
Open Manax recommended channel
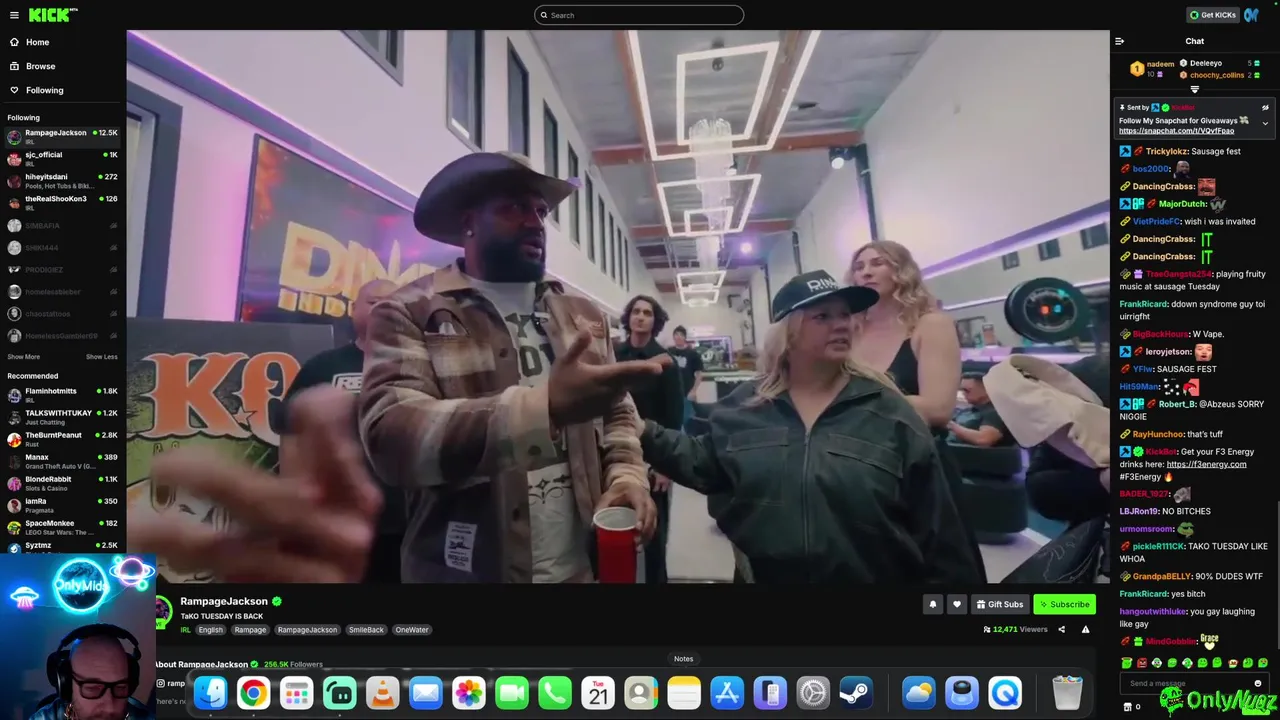(x=62, y=461)
